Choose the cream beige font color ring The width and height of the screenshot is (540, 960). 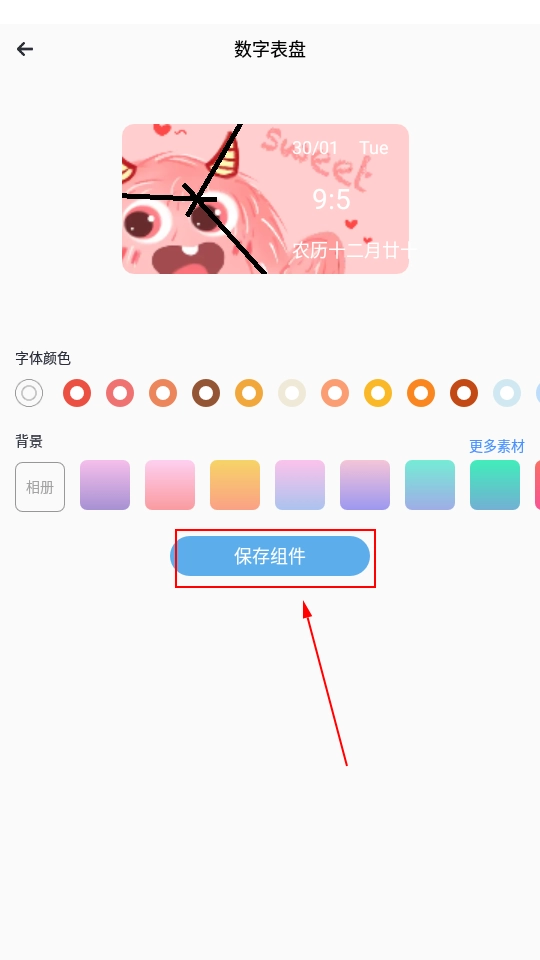[292, 393]
